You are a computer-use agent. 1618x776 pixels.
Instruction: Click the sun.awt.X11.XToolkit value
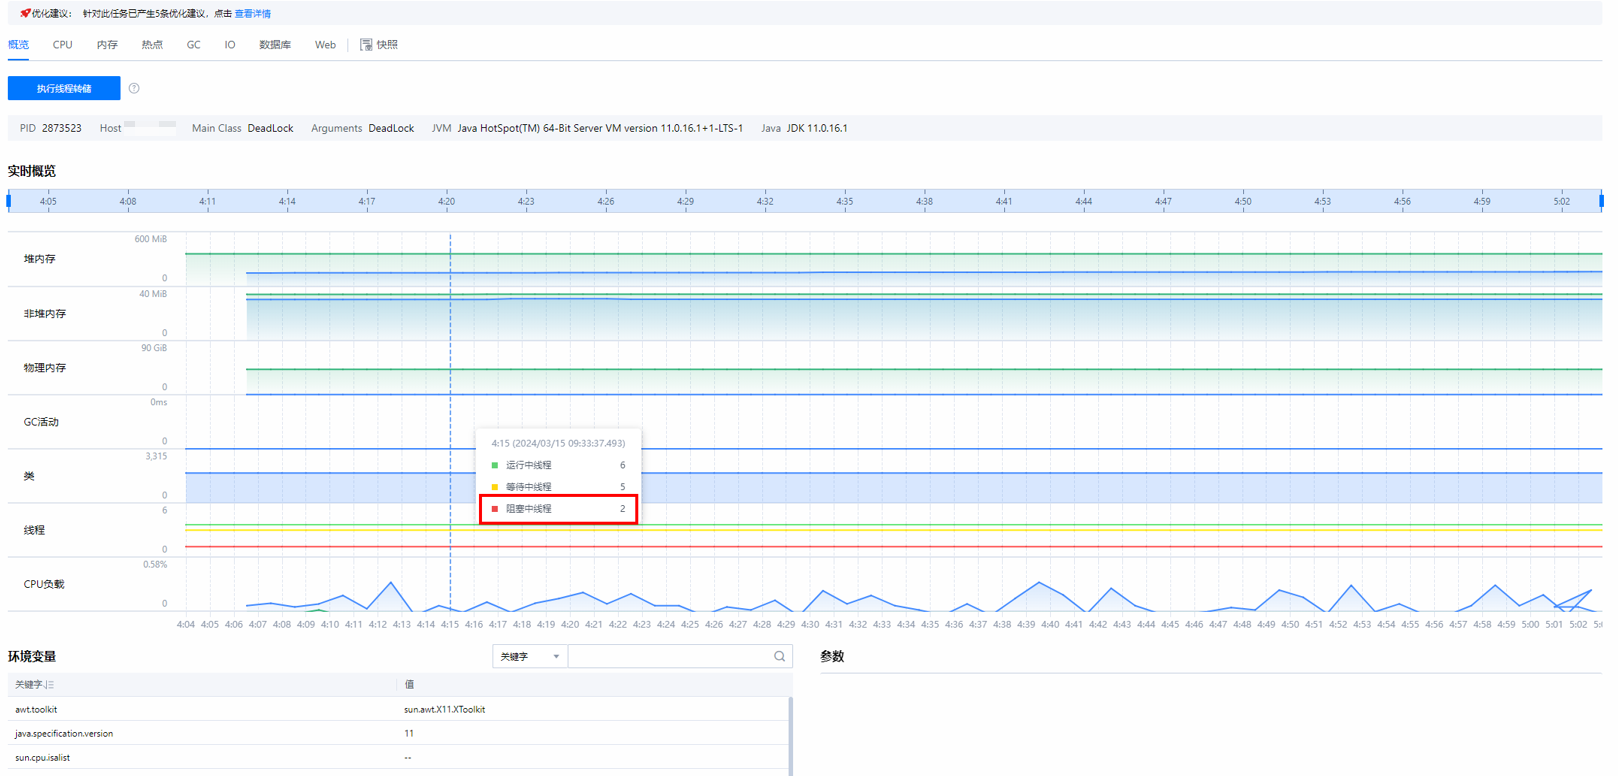coord(444,709)
